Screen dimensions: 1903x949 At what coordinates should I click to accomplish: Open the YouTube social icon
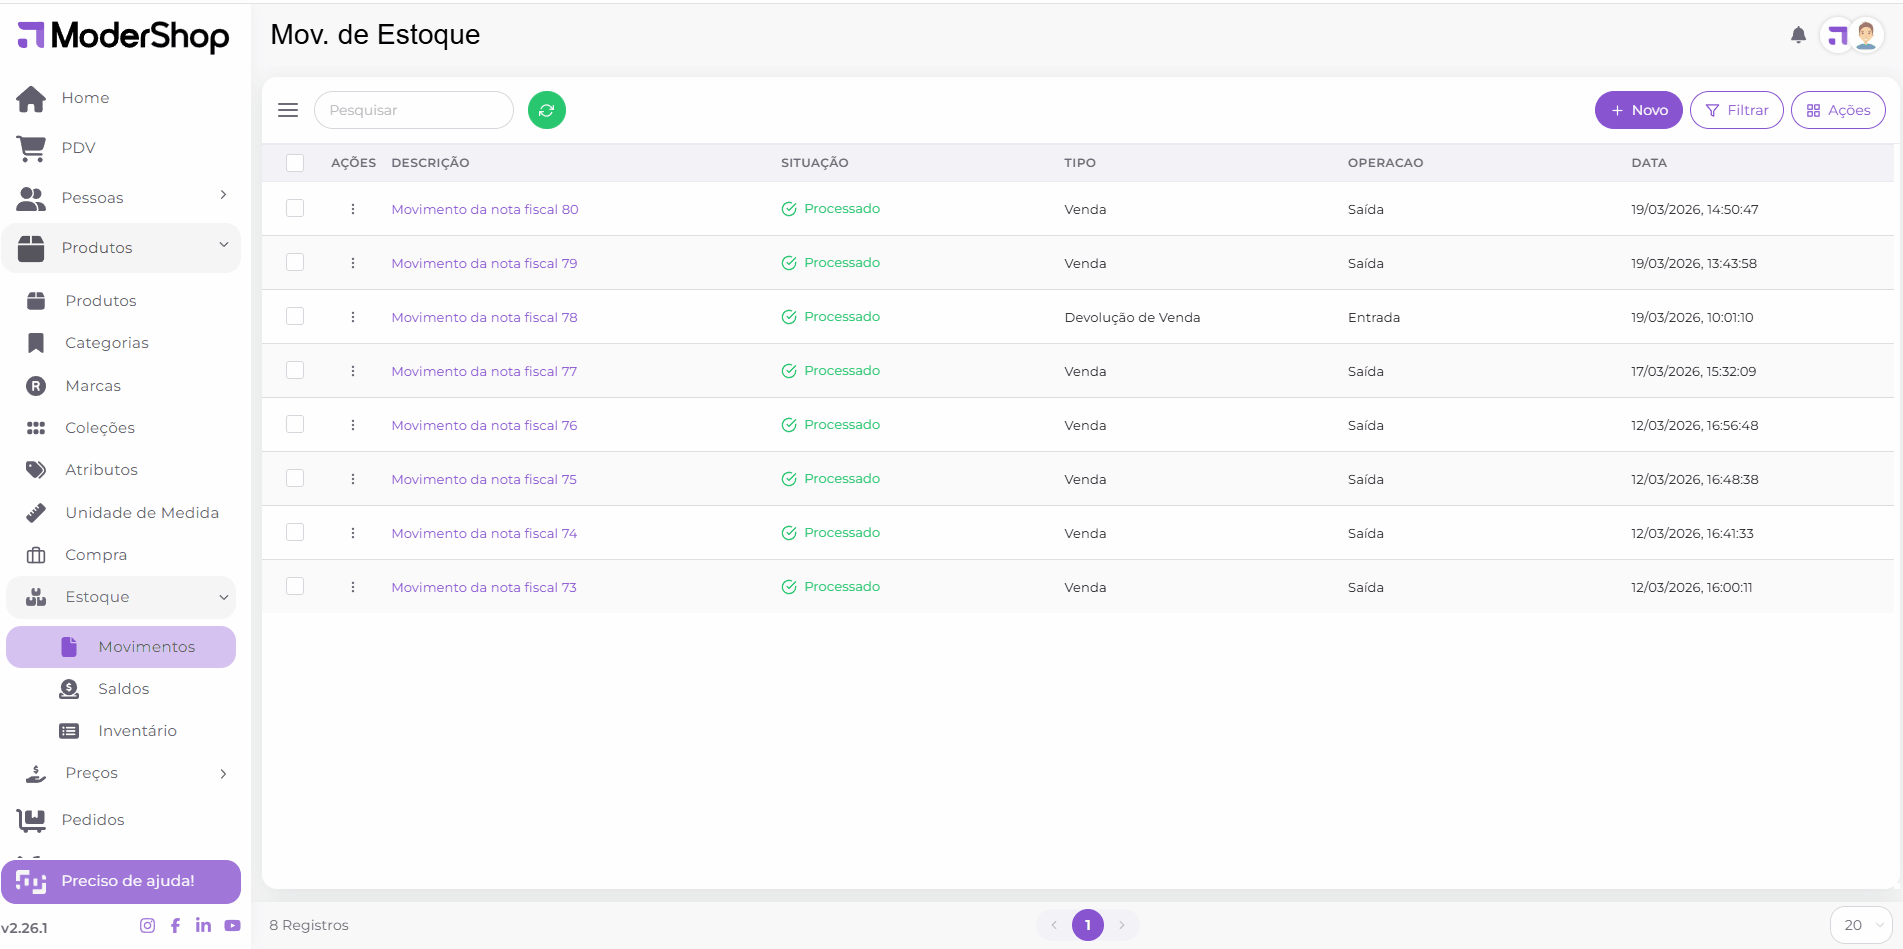pos(232,926)
